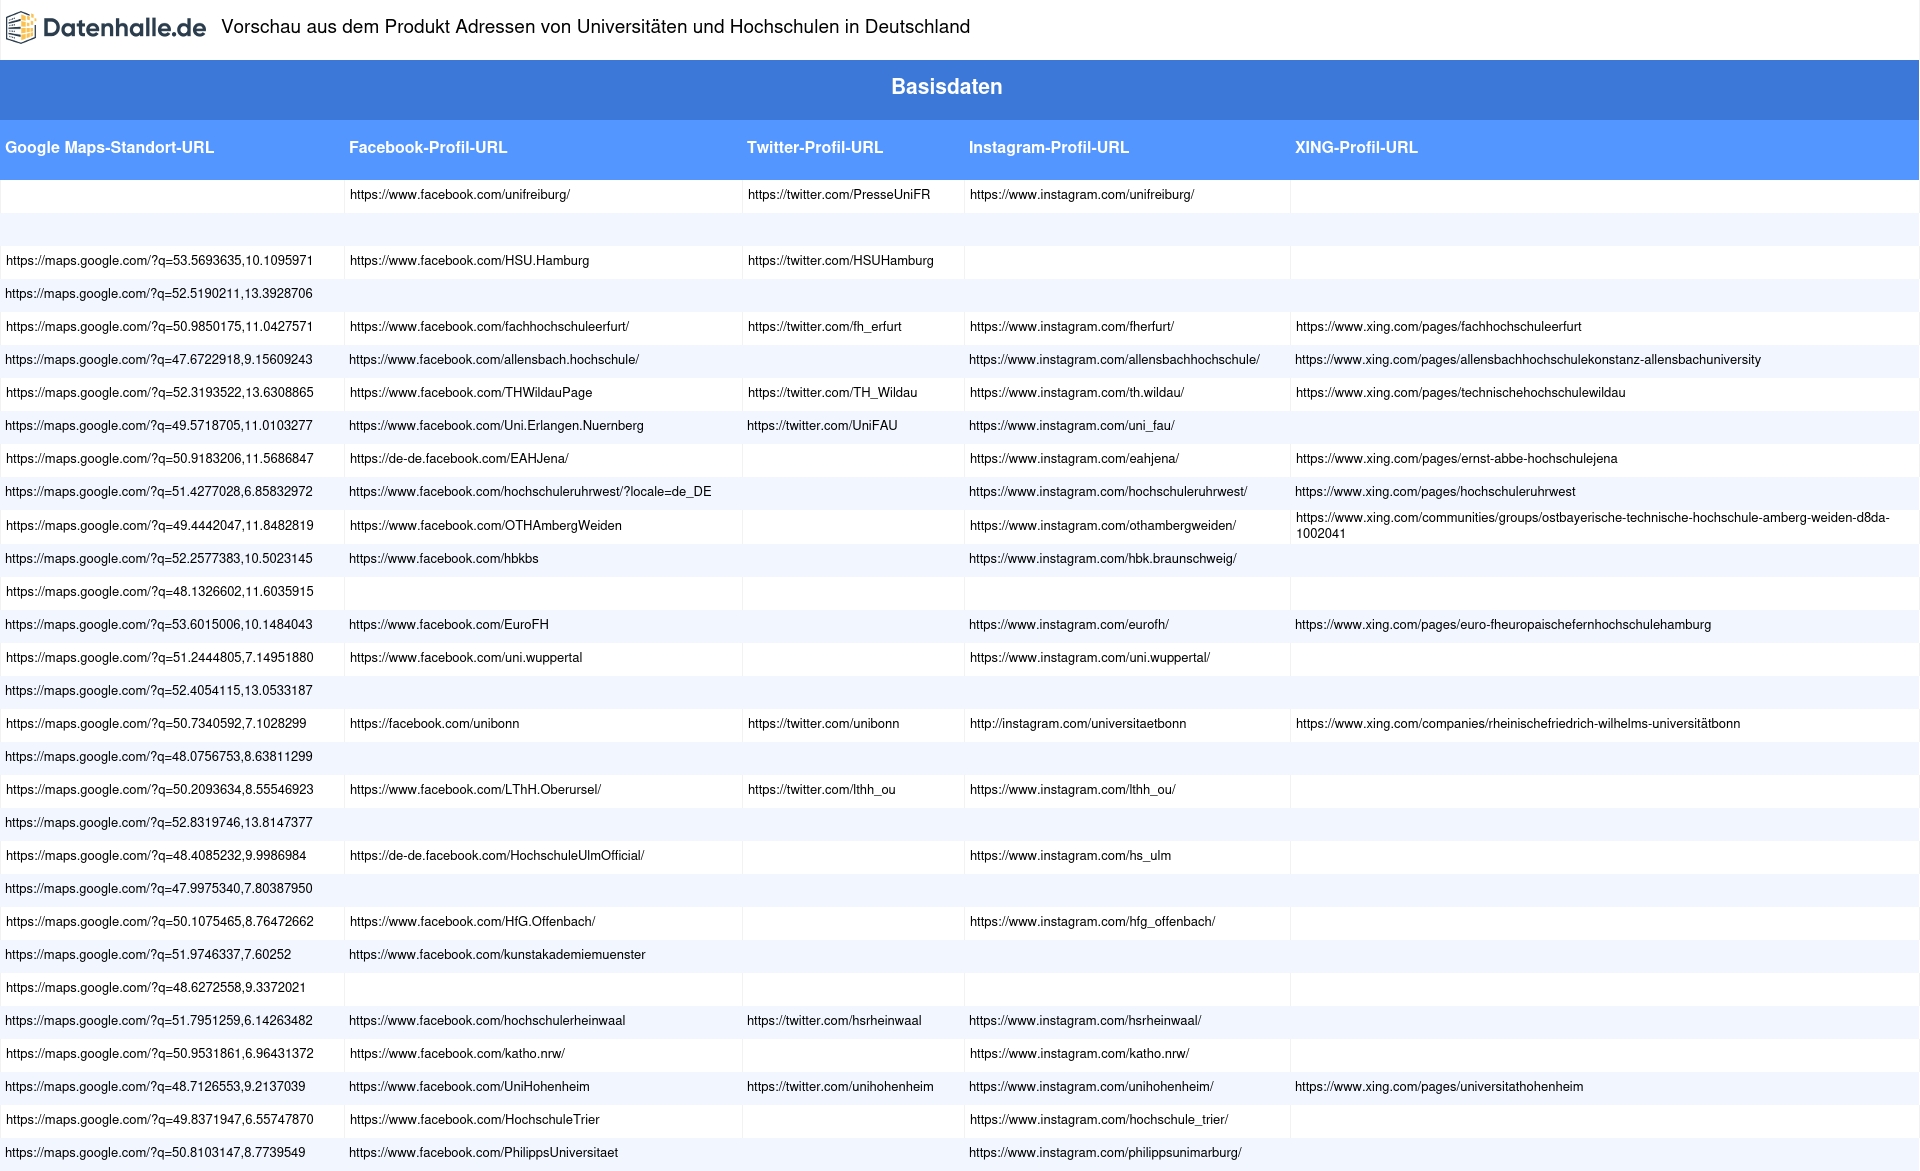
Task: Open the facebook.com/kunstakademiemuenster link
Action: 497,955
